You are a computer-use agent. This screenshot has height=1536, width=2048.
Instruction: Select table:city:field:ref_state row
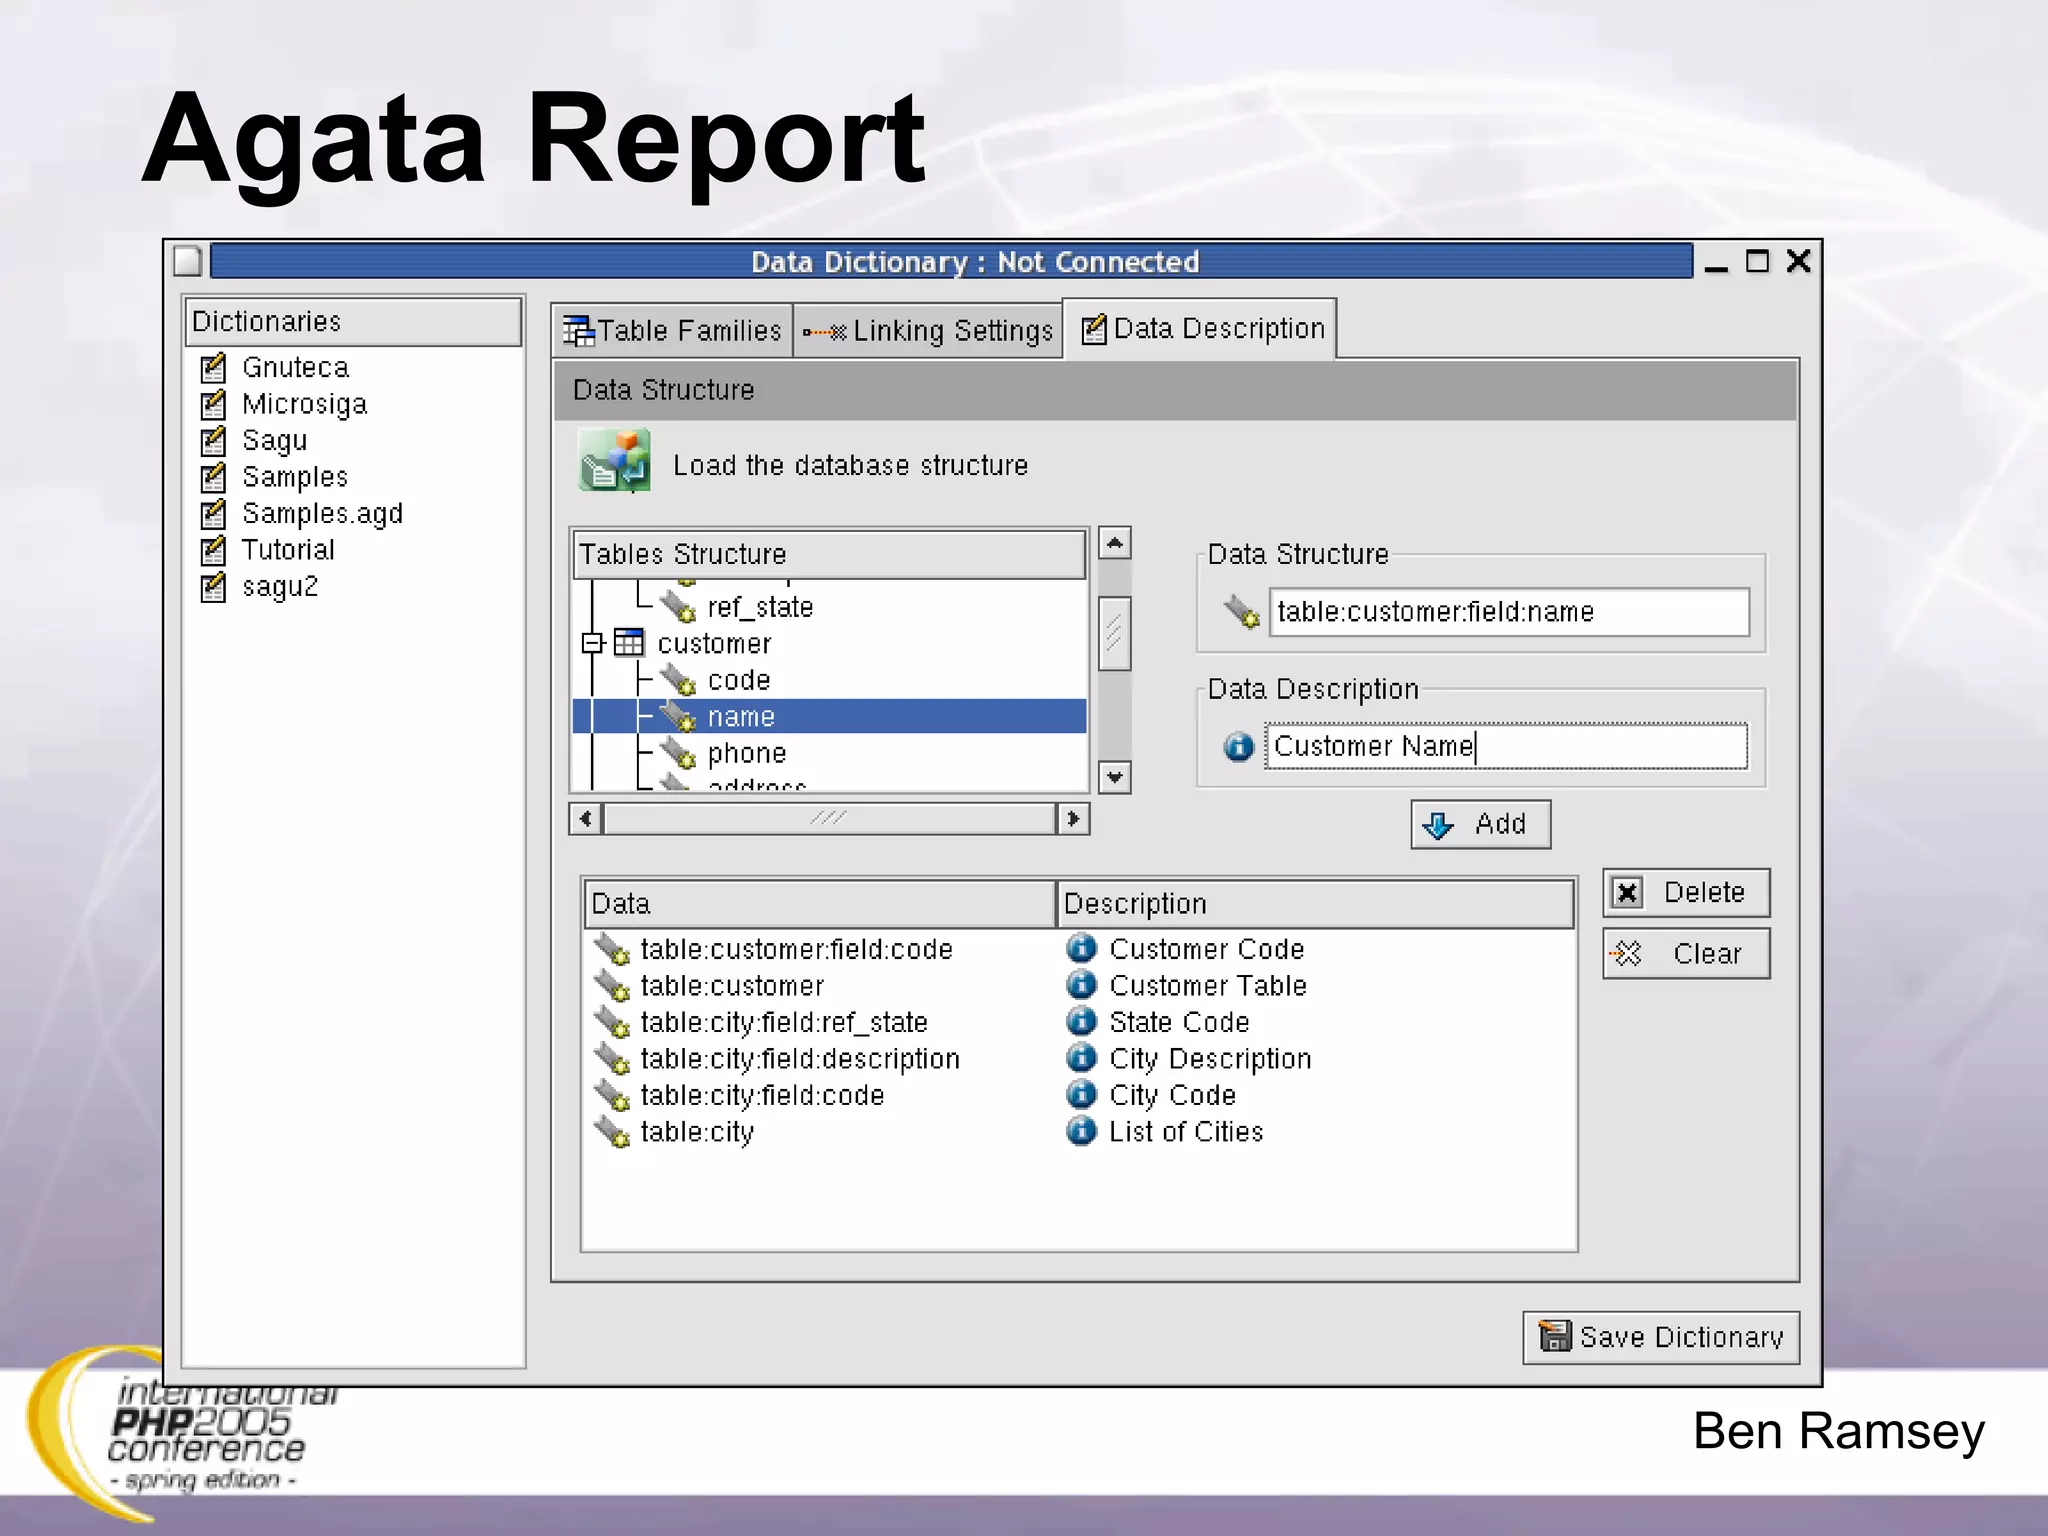click(x=784, y=1022)
